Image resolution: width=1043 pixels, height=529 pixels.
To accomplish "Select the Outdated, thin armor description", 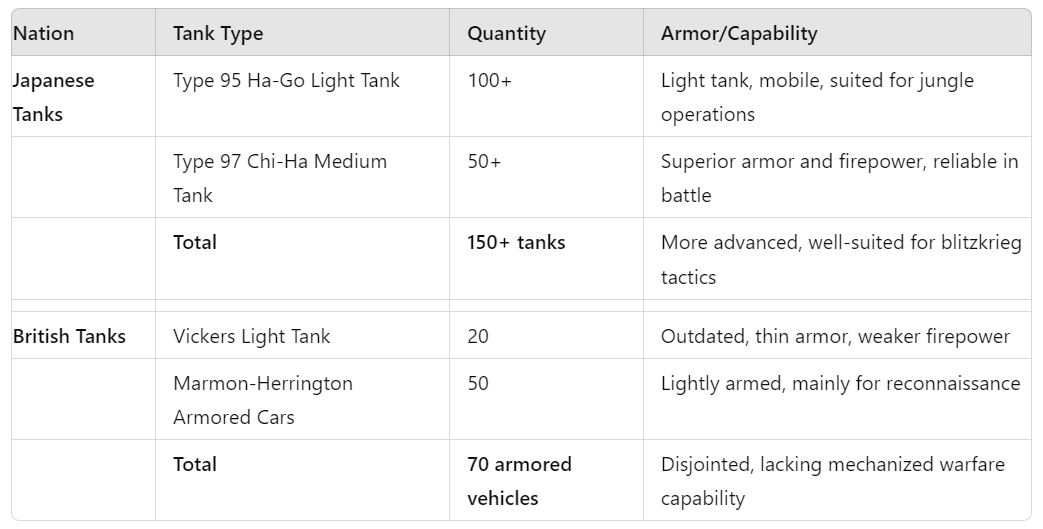I will (x=837, y=335).
